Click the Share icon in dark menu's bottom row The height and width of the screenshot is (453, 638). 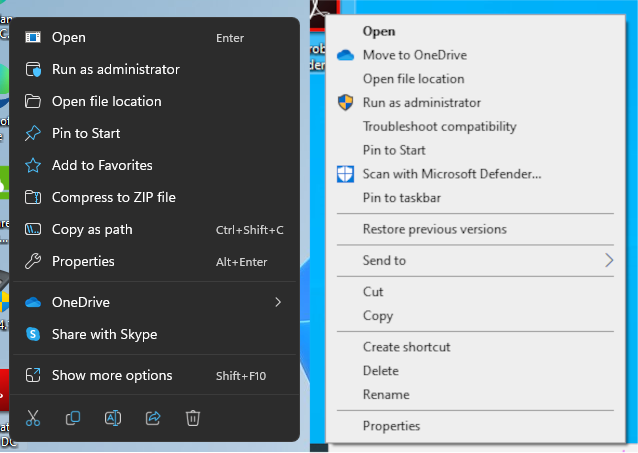click(153, 418)
